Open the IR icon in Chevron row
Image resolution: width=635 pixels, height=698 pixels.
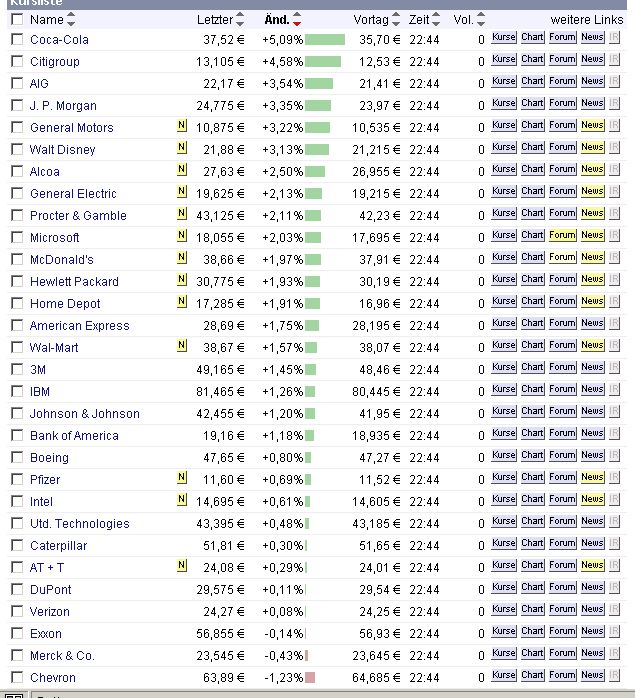click(614, 675)
